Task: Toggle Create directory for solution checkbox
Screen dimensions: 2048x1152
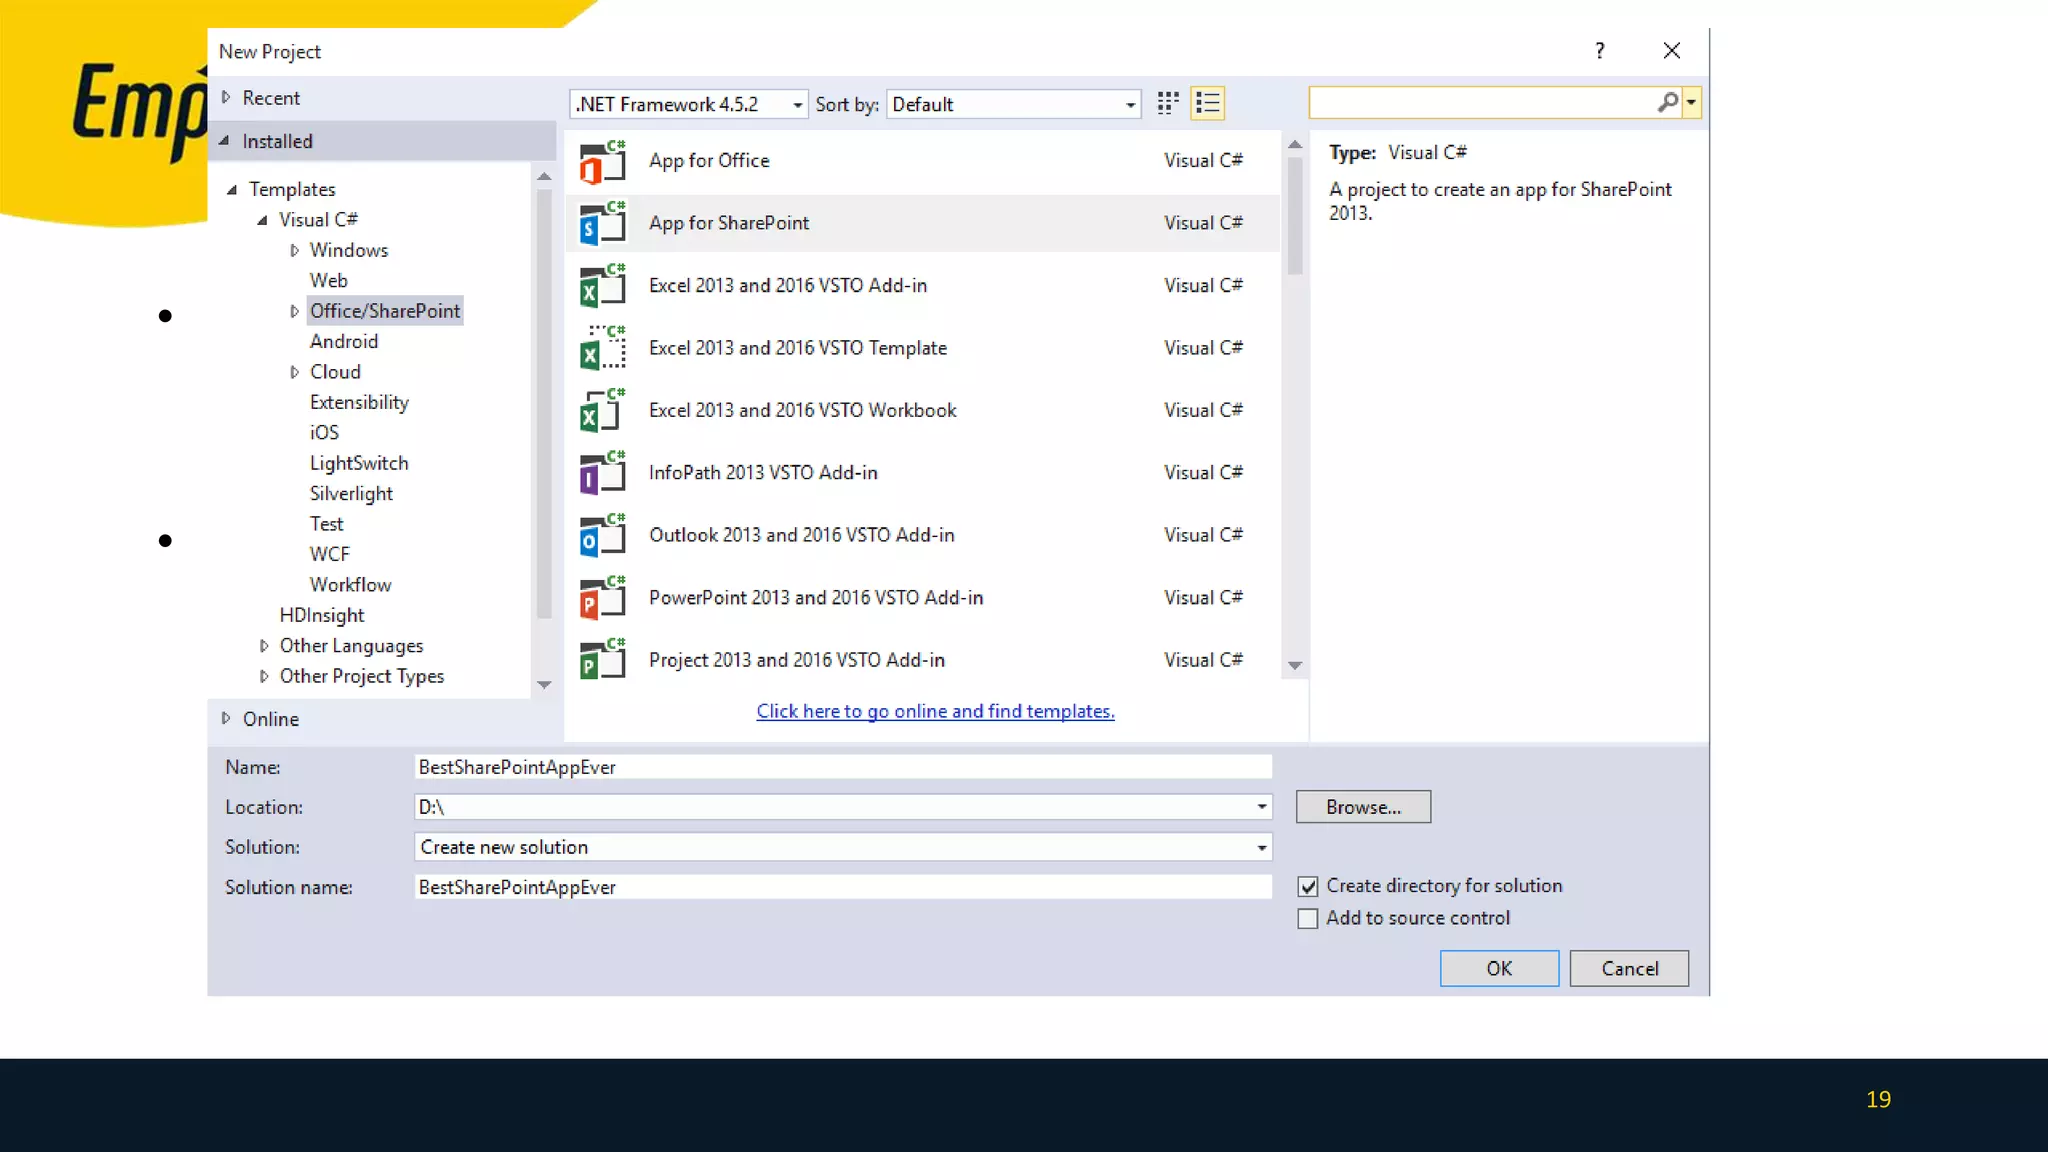Action: coord(1308,886)
